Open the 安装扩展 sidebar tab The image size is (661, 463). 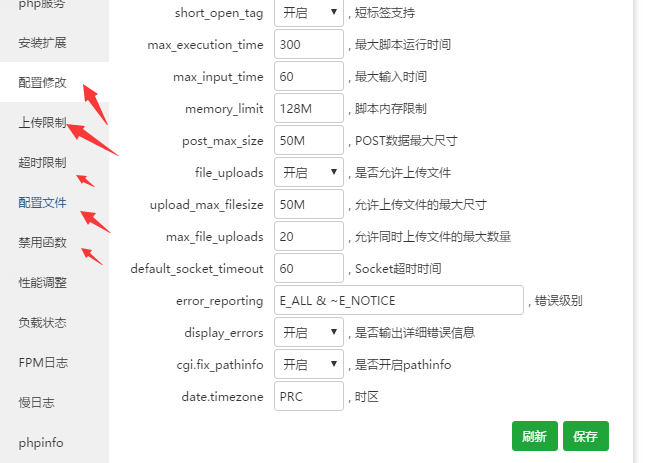tap(42, 43)
